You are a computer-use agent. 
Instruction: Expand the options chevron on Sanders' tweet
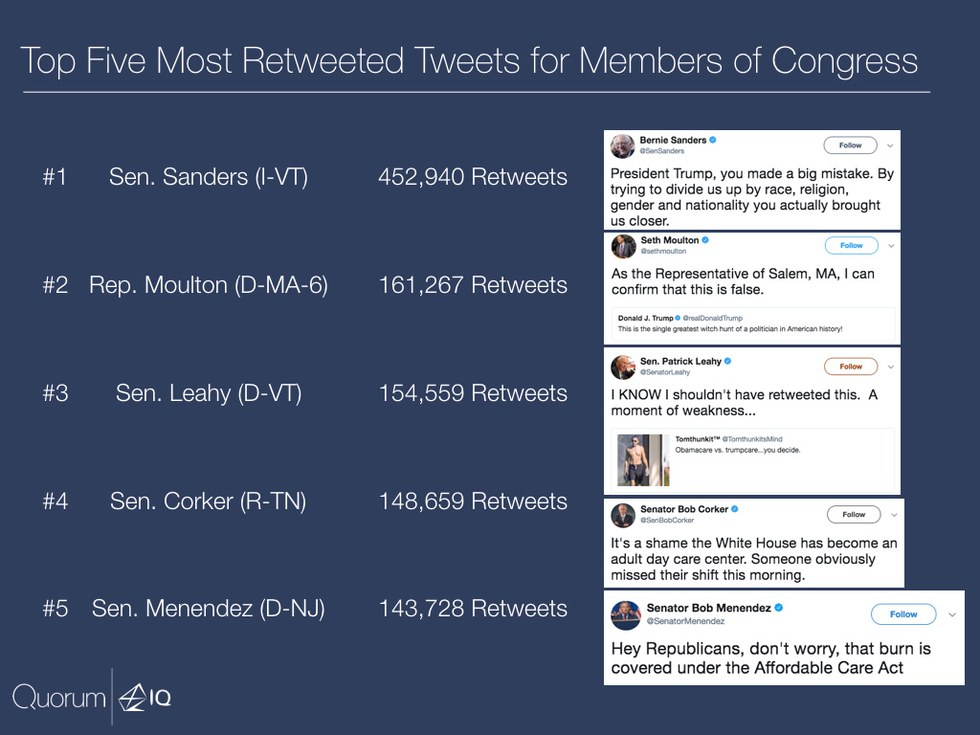pos(890,146)
